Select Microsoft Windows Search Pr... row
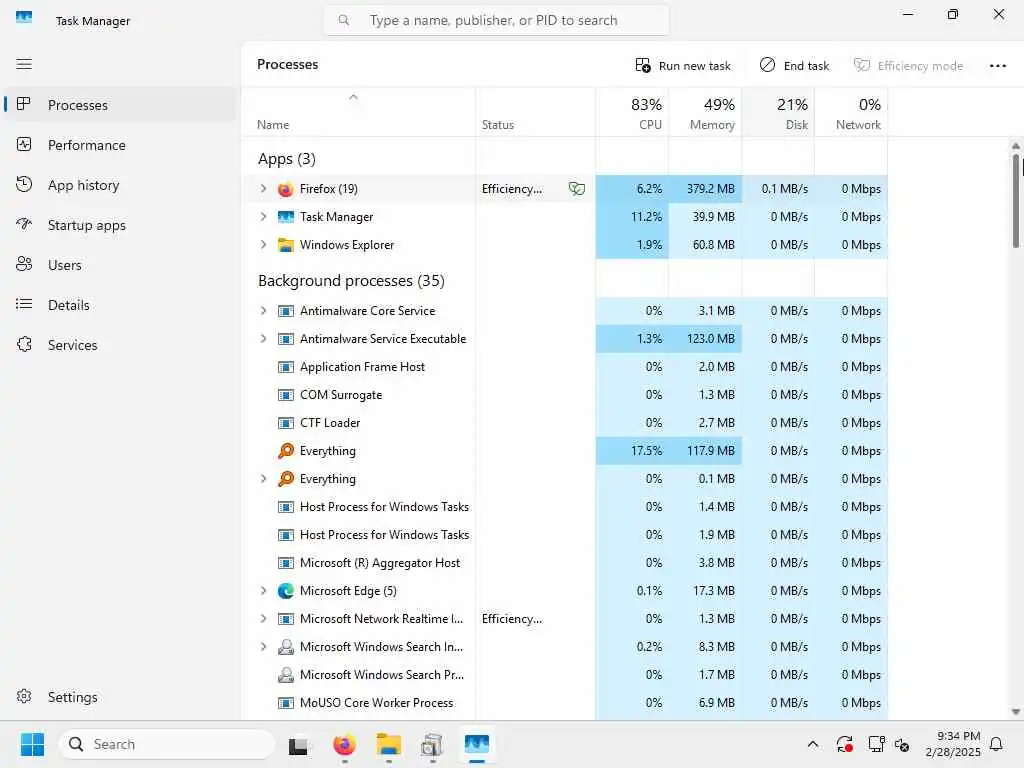The height and width of the screenshot is (768, 1024). [x=565, y=675]
